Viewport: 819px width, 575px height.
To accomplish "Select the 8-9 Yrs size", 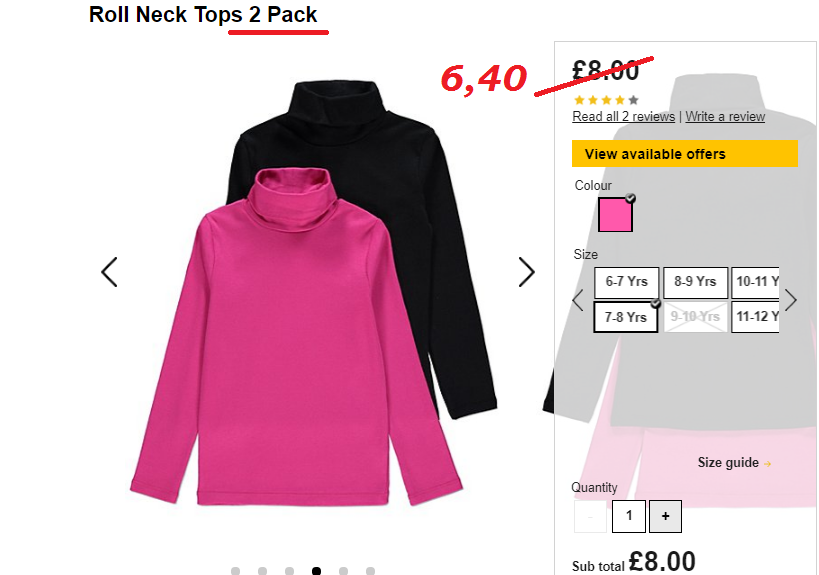I will (695, 282).
